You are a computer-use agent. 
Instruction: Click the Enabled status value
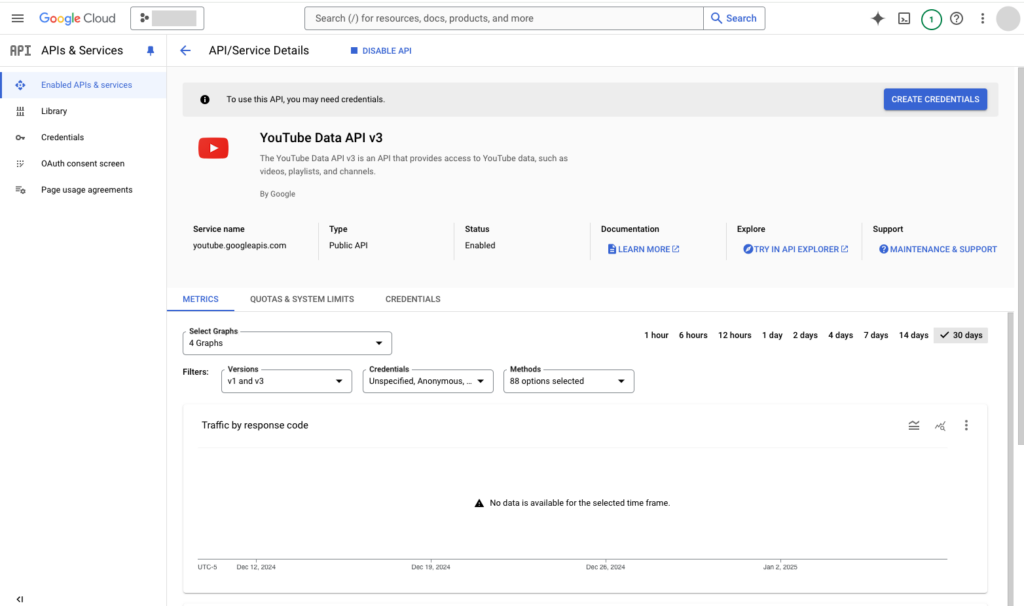(480, 246)
